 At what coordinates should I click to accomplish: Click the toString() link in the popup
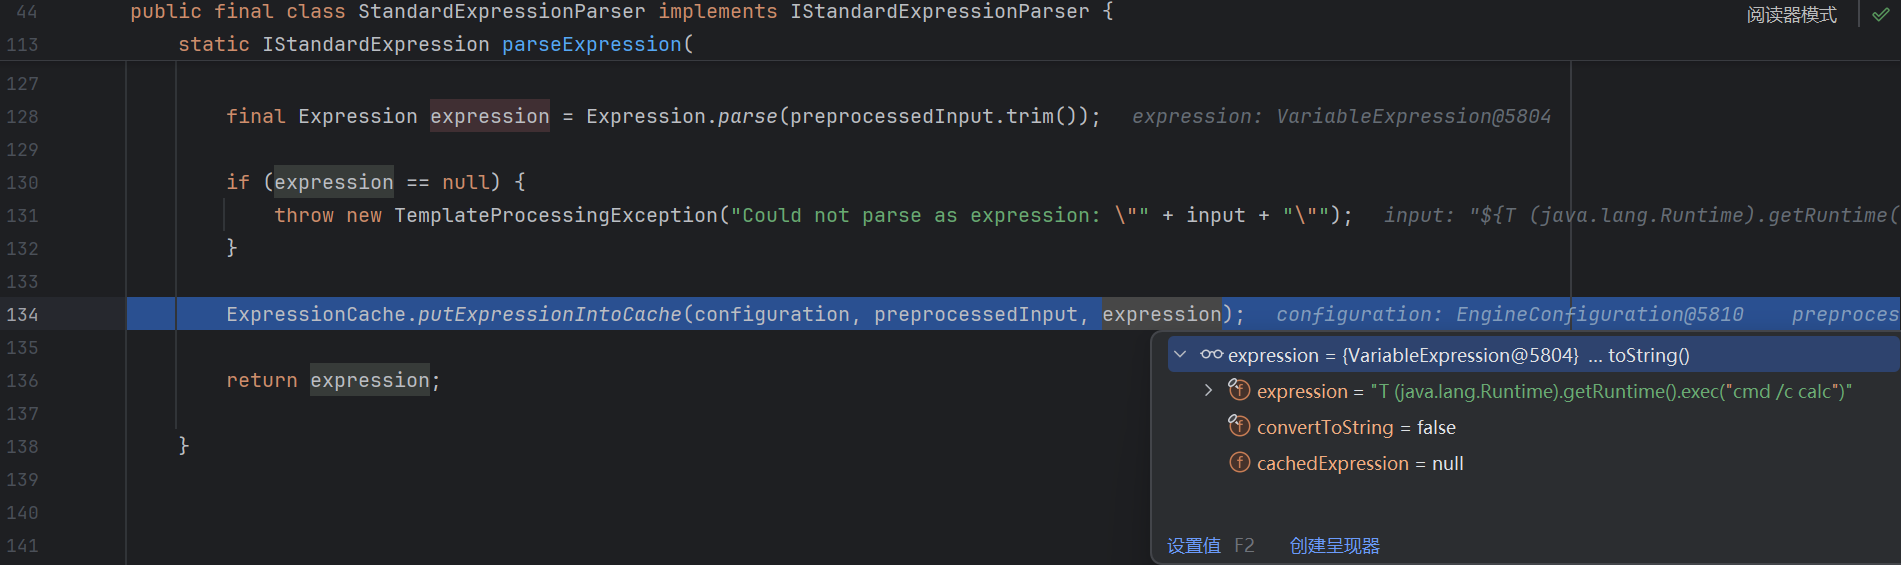click(x=1648, y=355)
